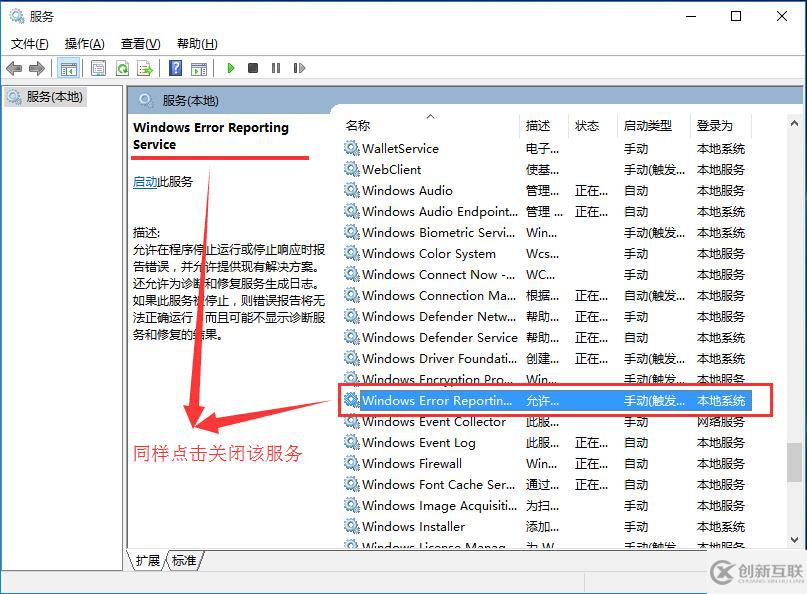The width and height of the screenshot is (807, 594).
Task: Click the Export list toolbar icon
Action: point(145,68)
